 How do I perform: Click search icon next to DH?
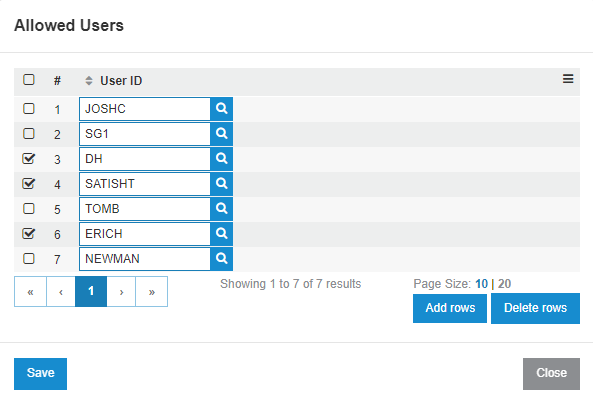coord(222,159)
